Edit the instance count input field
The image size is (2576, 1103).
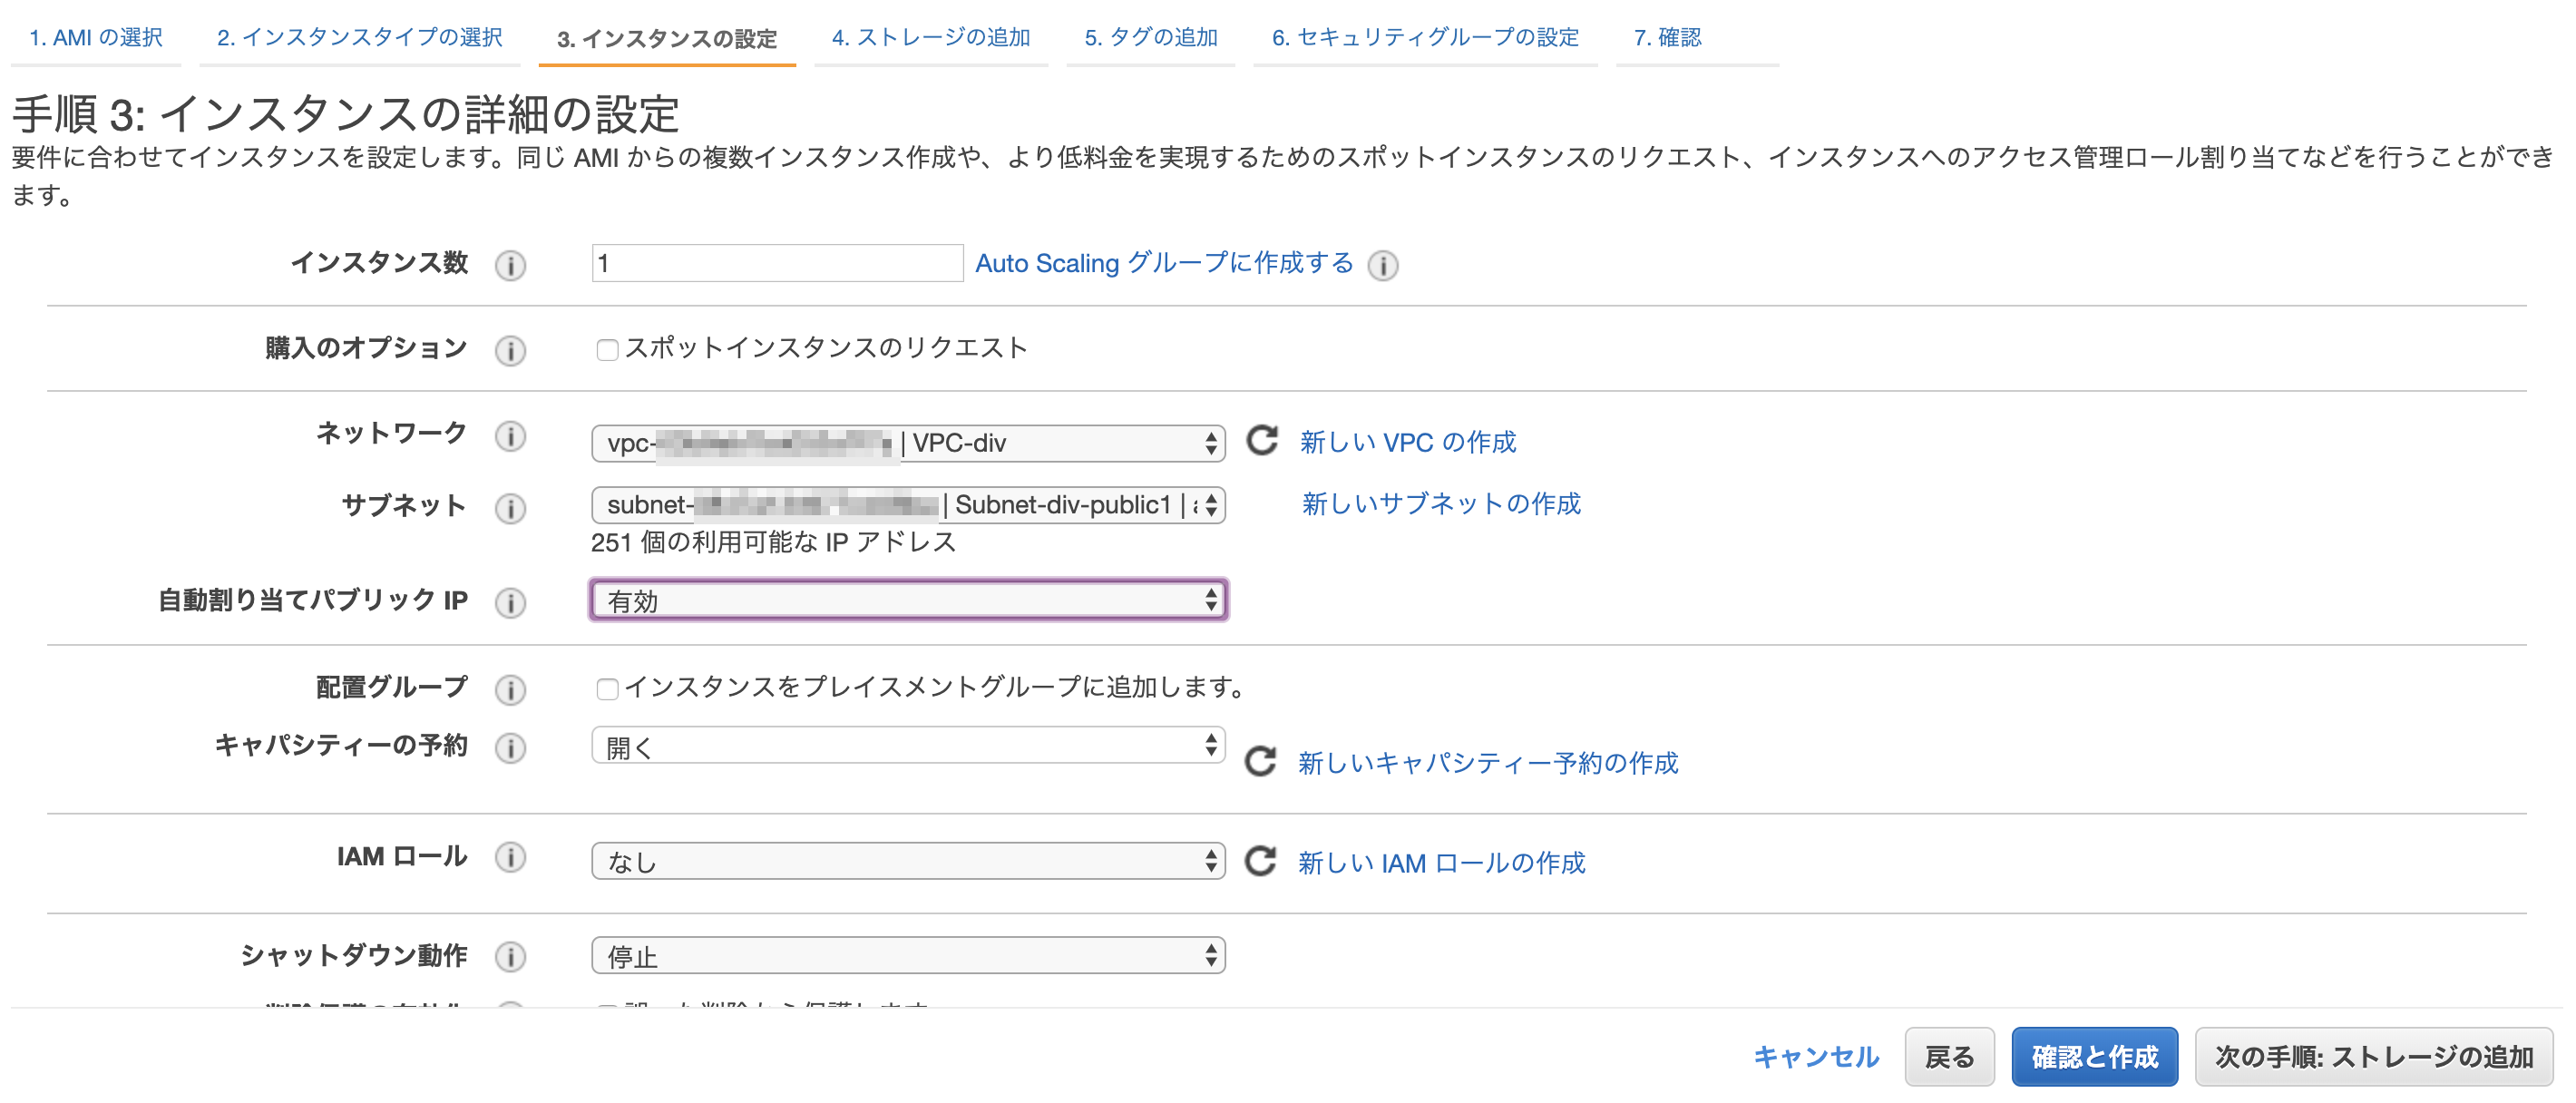pos(776,263)
